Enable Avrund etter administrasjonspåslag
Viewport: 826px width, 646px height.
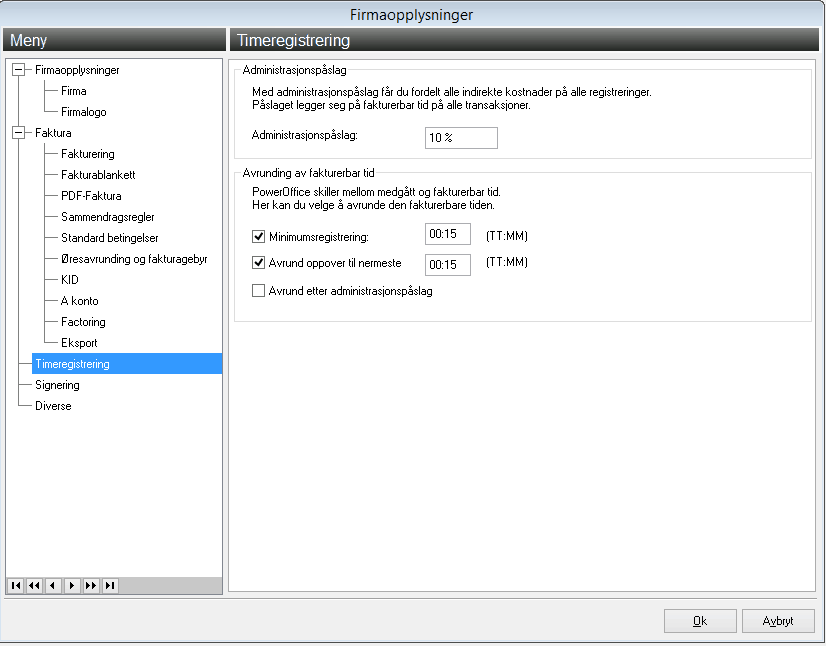(258, 290)
